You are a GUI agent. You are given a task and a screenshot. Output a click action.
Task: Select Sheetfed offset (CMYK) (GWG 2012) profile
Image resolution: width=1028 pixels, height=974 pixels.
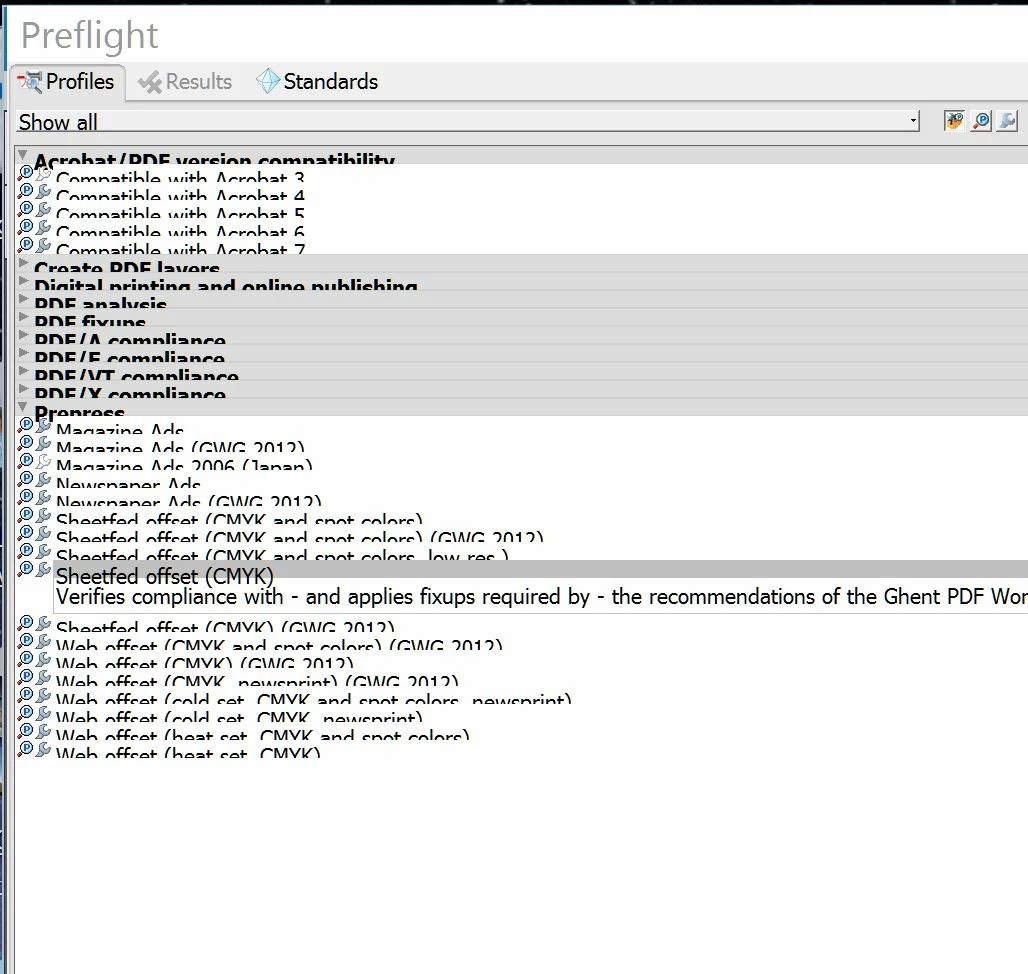point(226,627)
